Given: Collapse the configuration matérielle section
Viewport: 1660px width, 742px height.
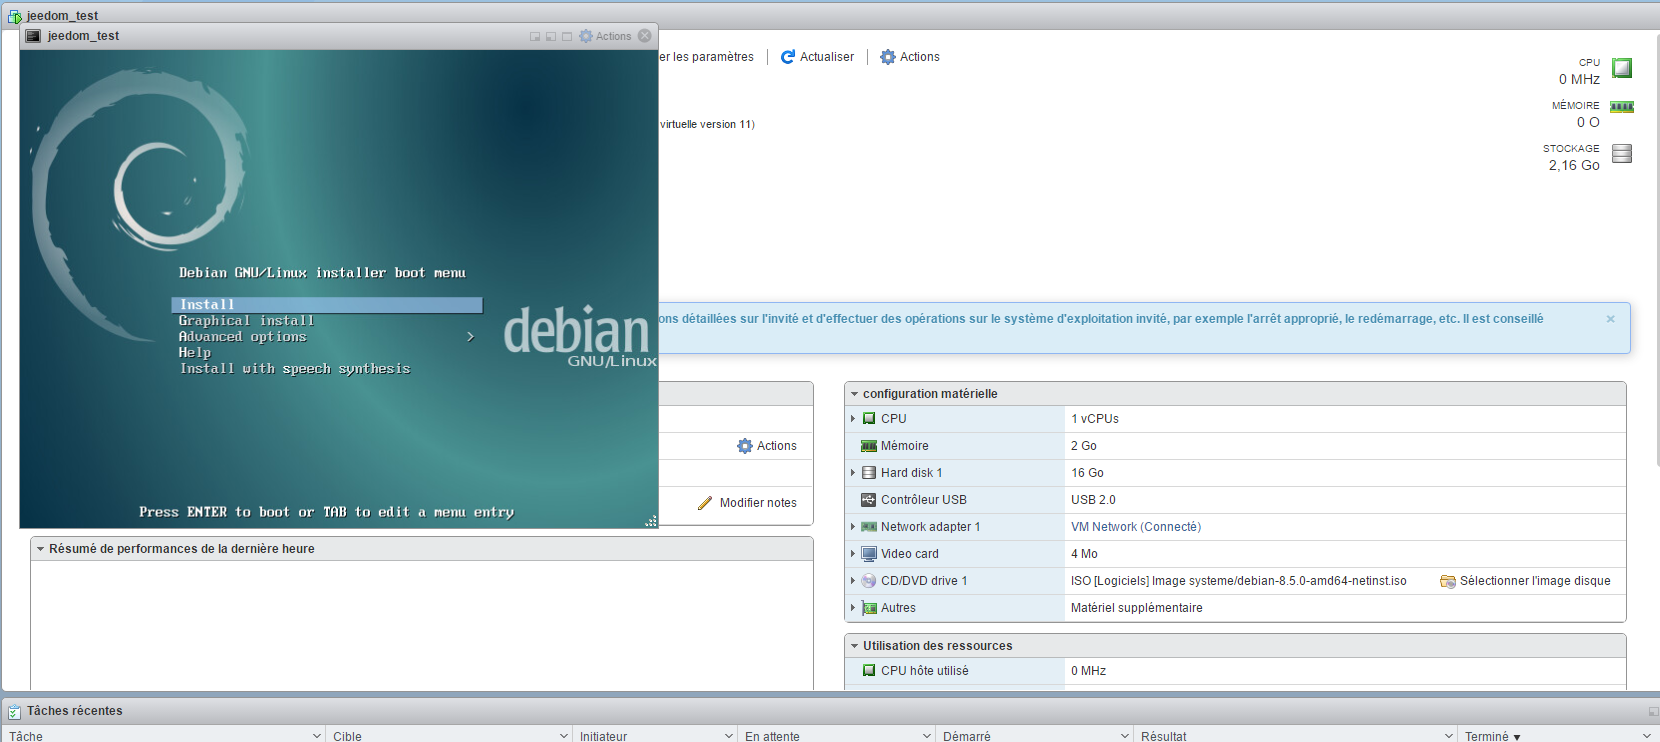Looking at the screenshot, I should coord(855,394).
